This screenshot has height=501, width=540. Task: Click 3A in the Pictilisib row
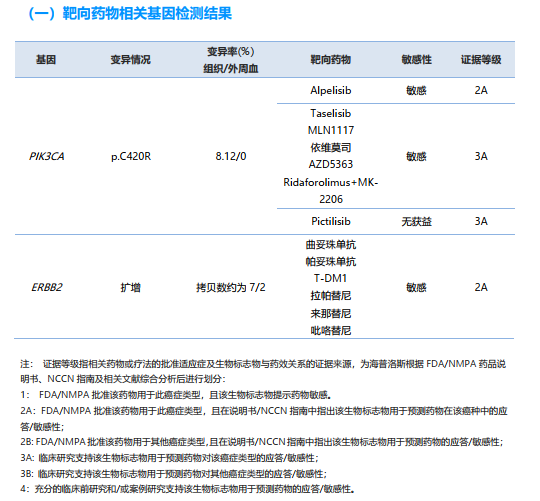tap(481, 221)
